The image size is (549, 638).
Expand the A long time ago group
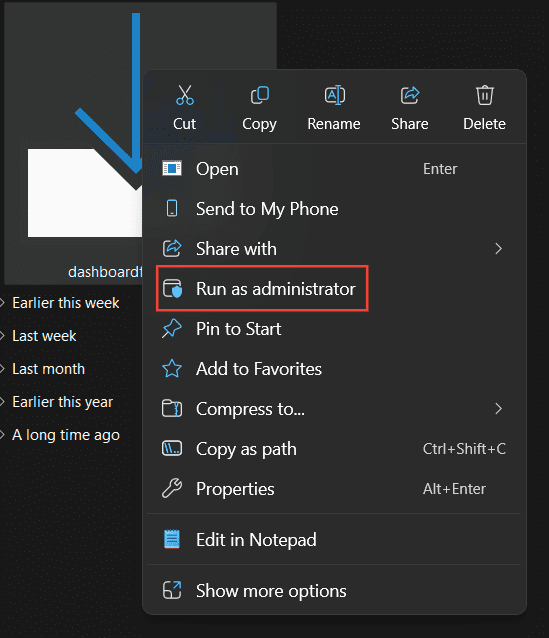(x=2, y=435)
